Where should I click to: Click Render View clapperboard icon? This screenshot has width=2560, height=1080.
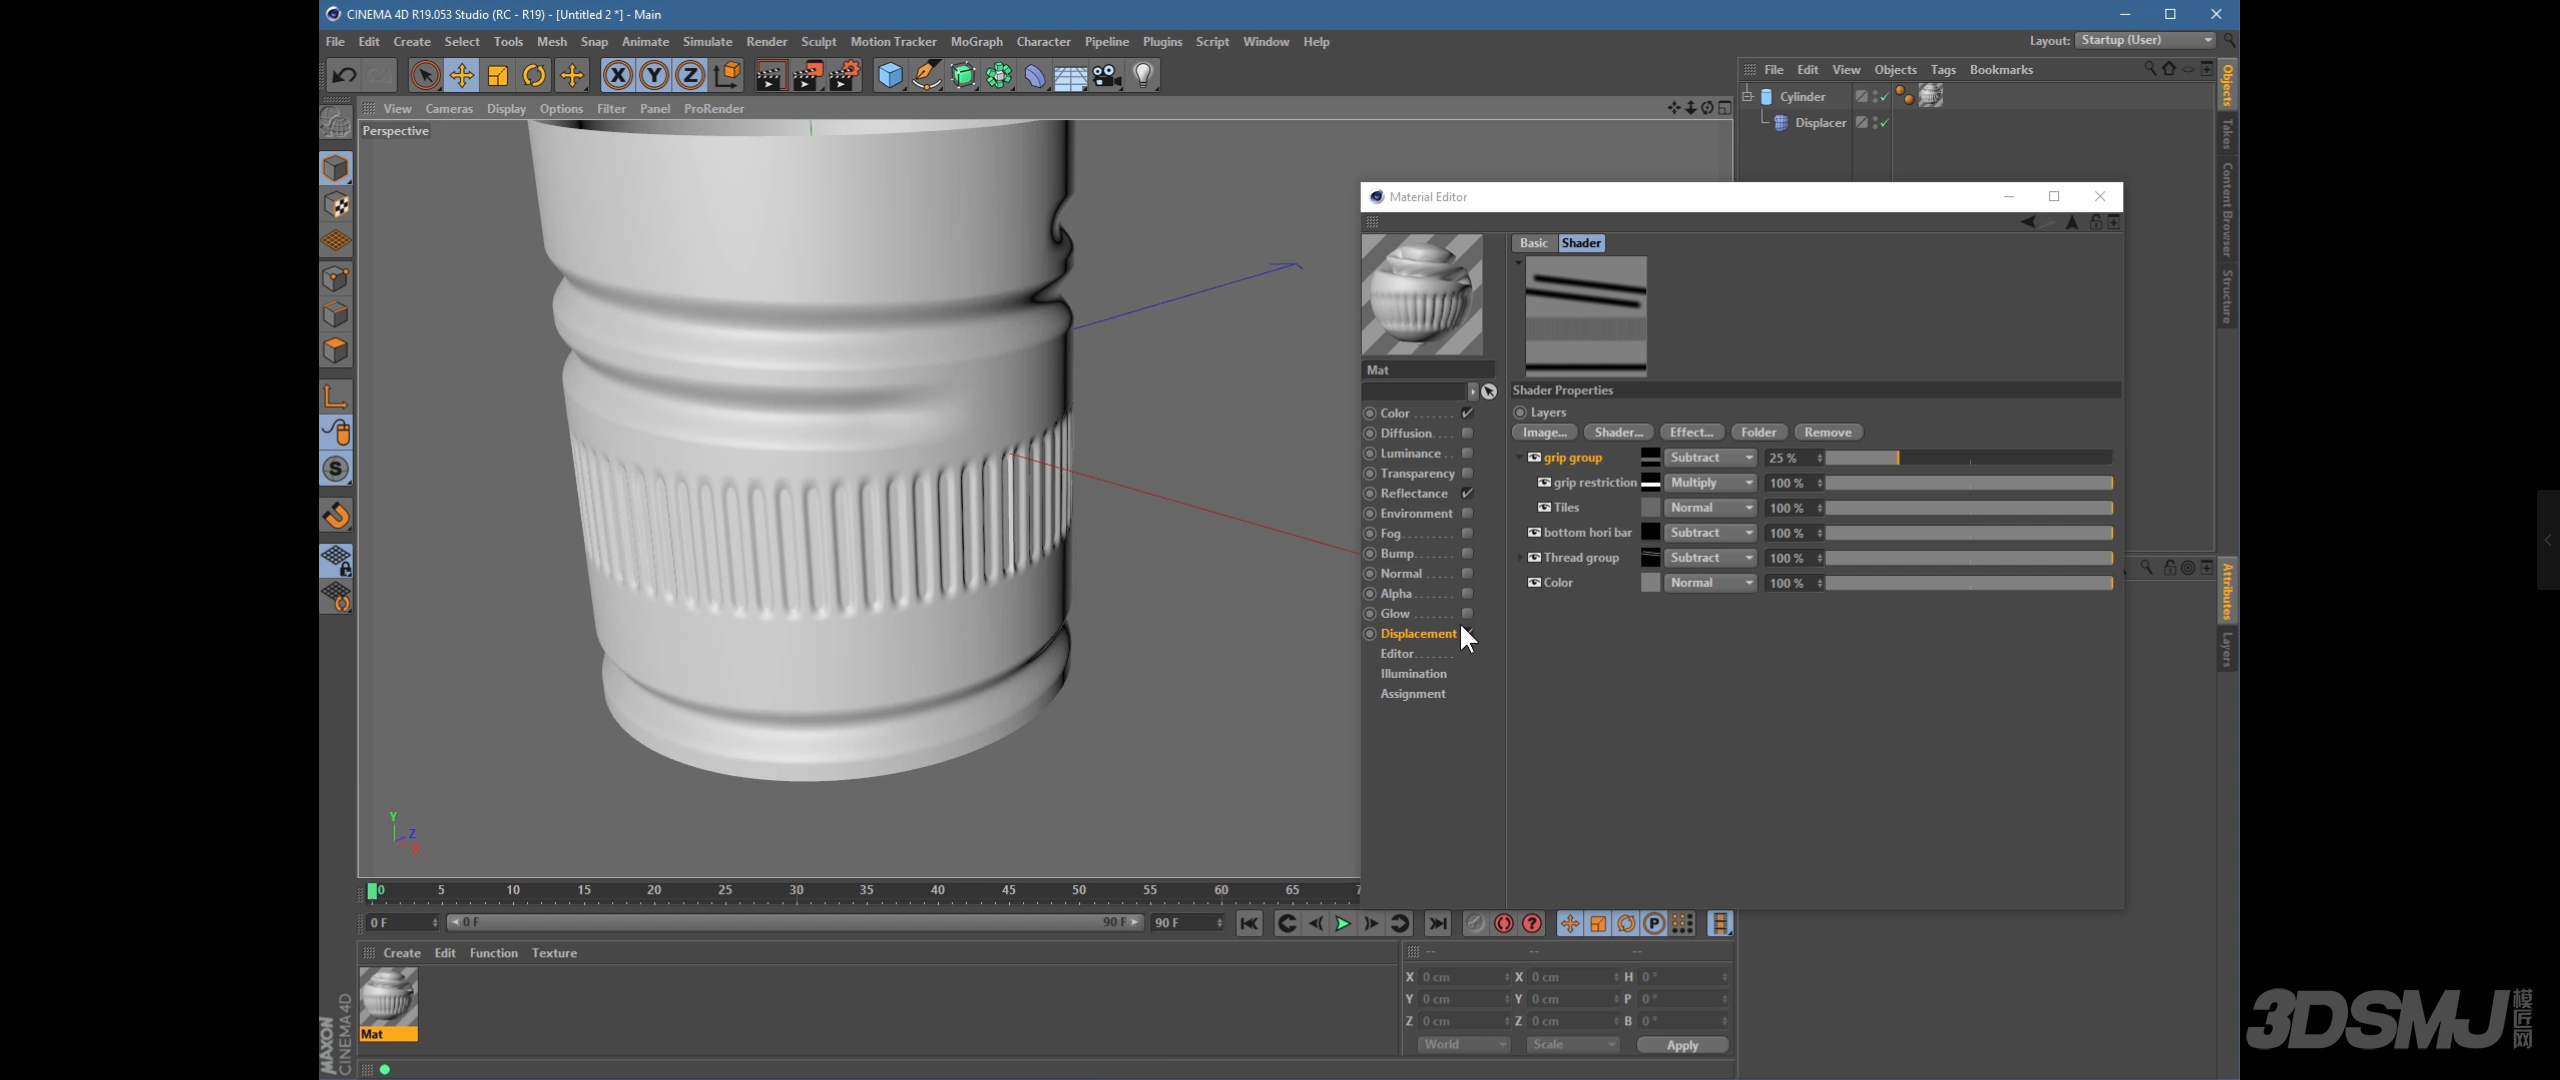click(770, 75)
